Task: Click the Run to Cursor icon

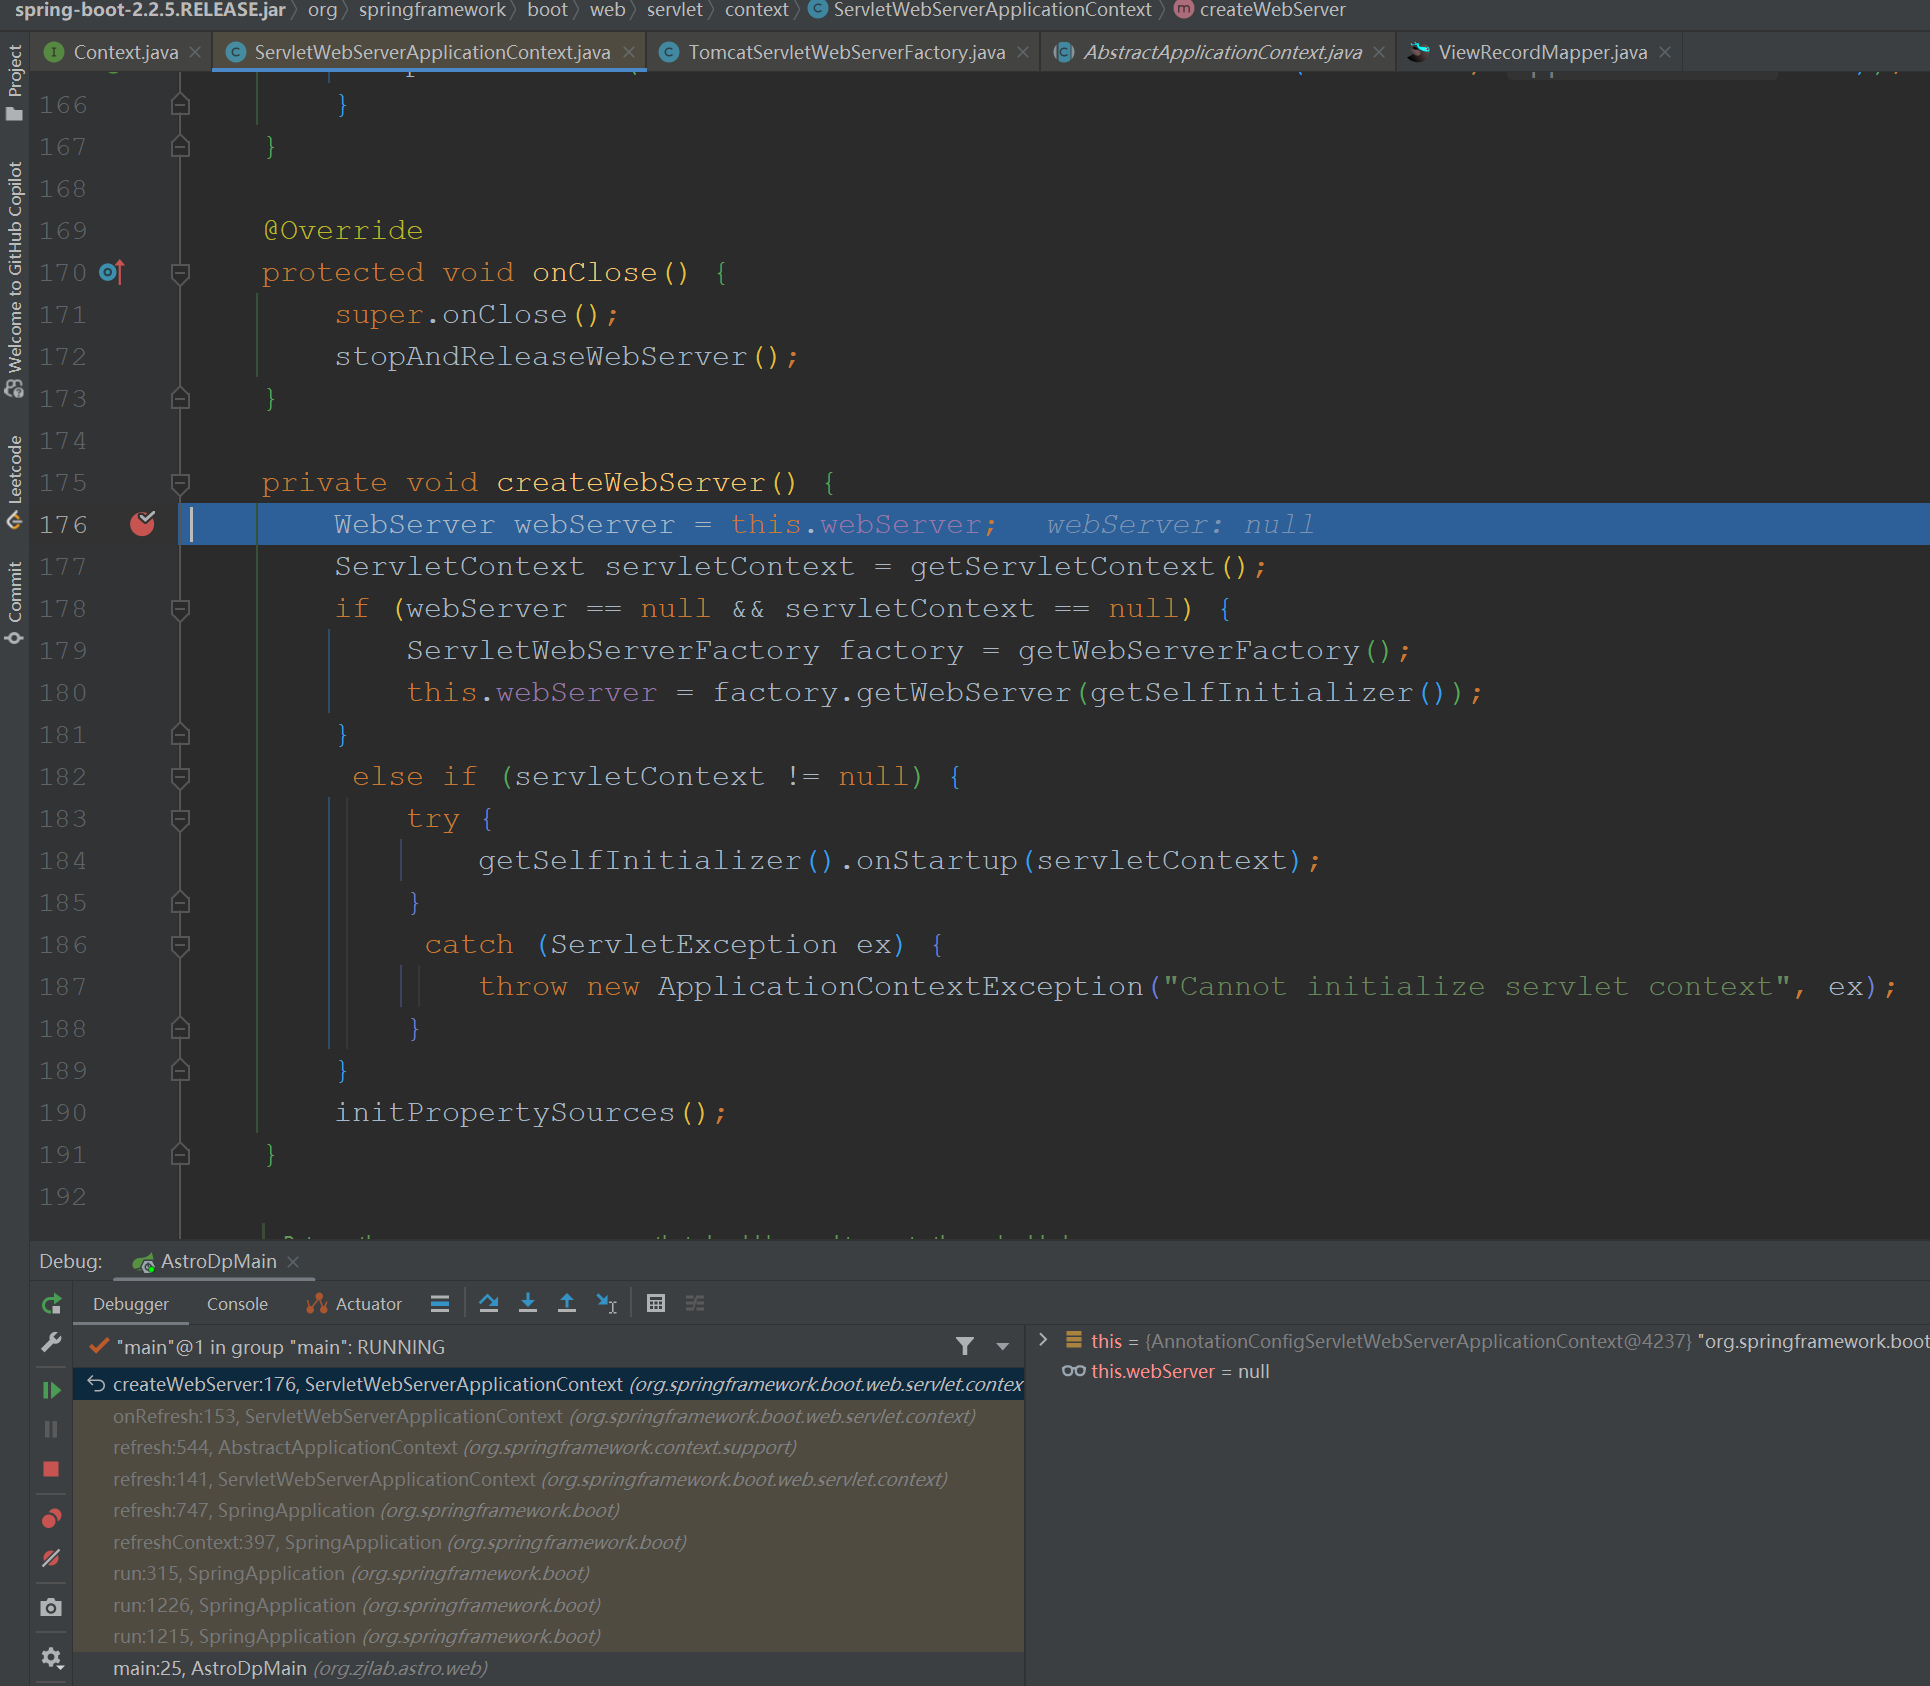Action: pos(607,1303)
